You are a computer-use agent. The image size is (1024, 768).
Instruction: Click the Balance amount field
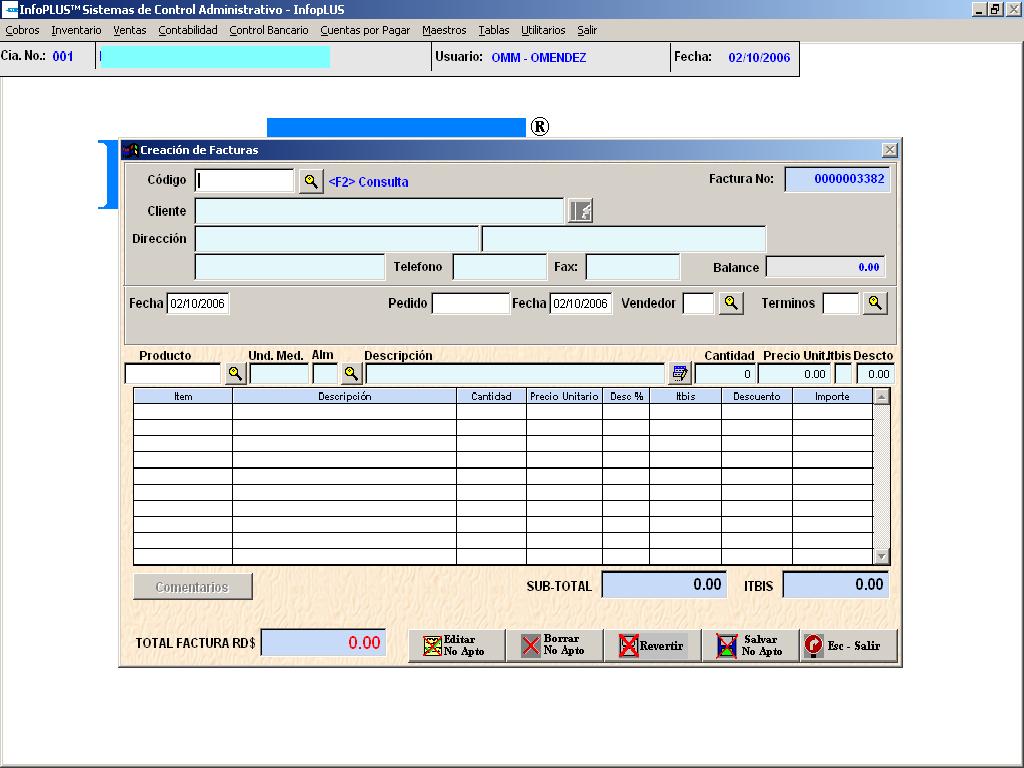click(825, 267)
